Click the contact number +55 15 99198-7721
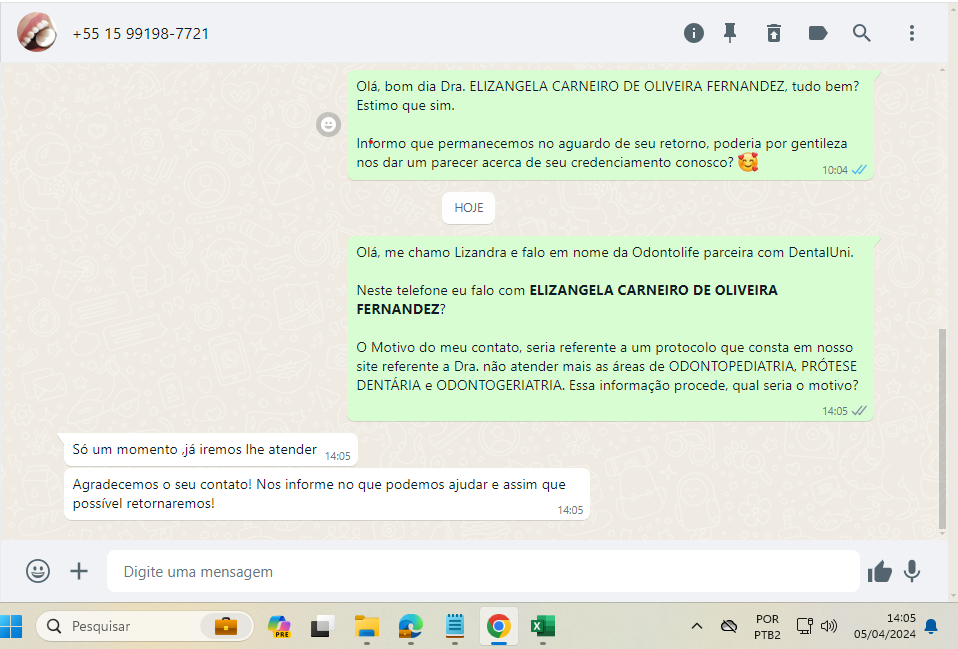Screen dimensions: 958x649 click(x=141, y=34)
